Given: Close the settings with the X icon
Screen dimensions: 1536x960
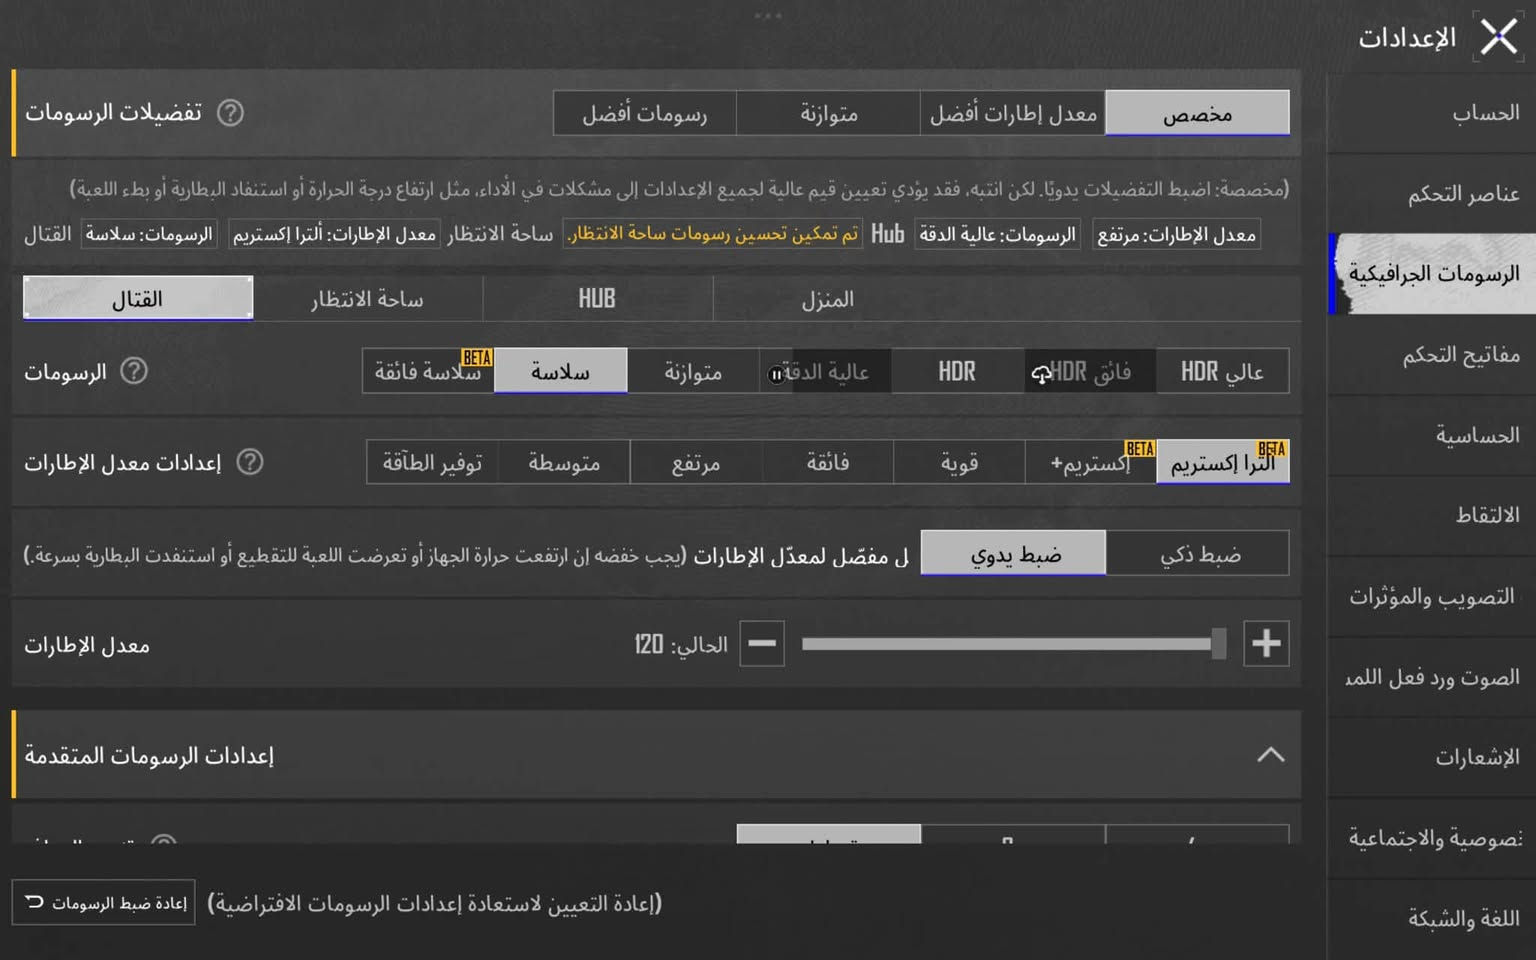Looking at the screenshot, I should click(1498, 38).
